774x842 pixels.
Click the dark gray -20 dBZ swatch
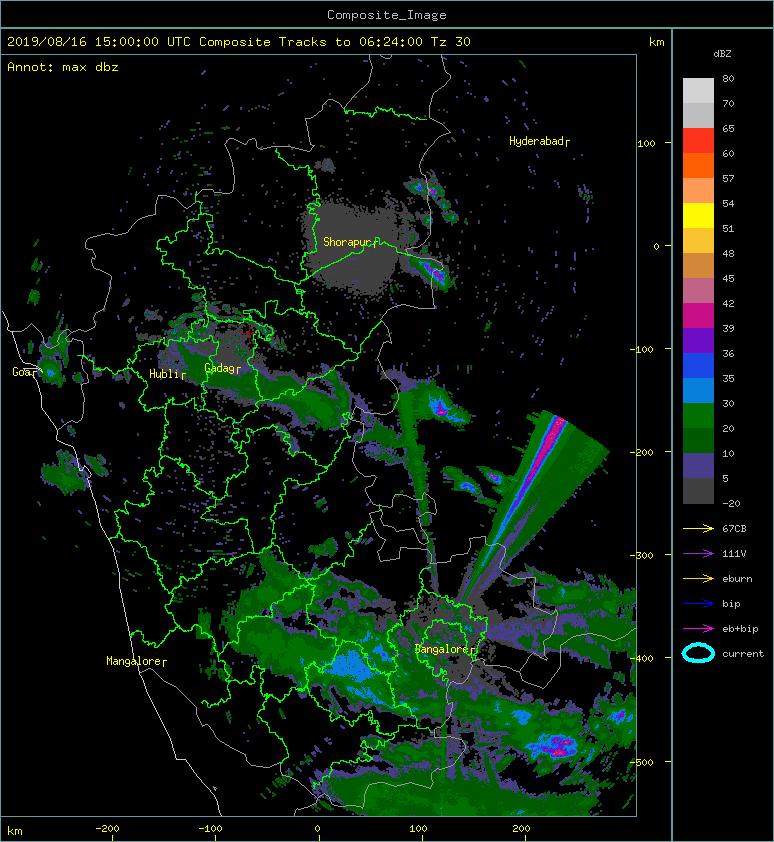point(698,491)
